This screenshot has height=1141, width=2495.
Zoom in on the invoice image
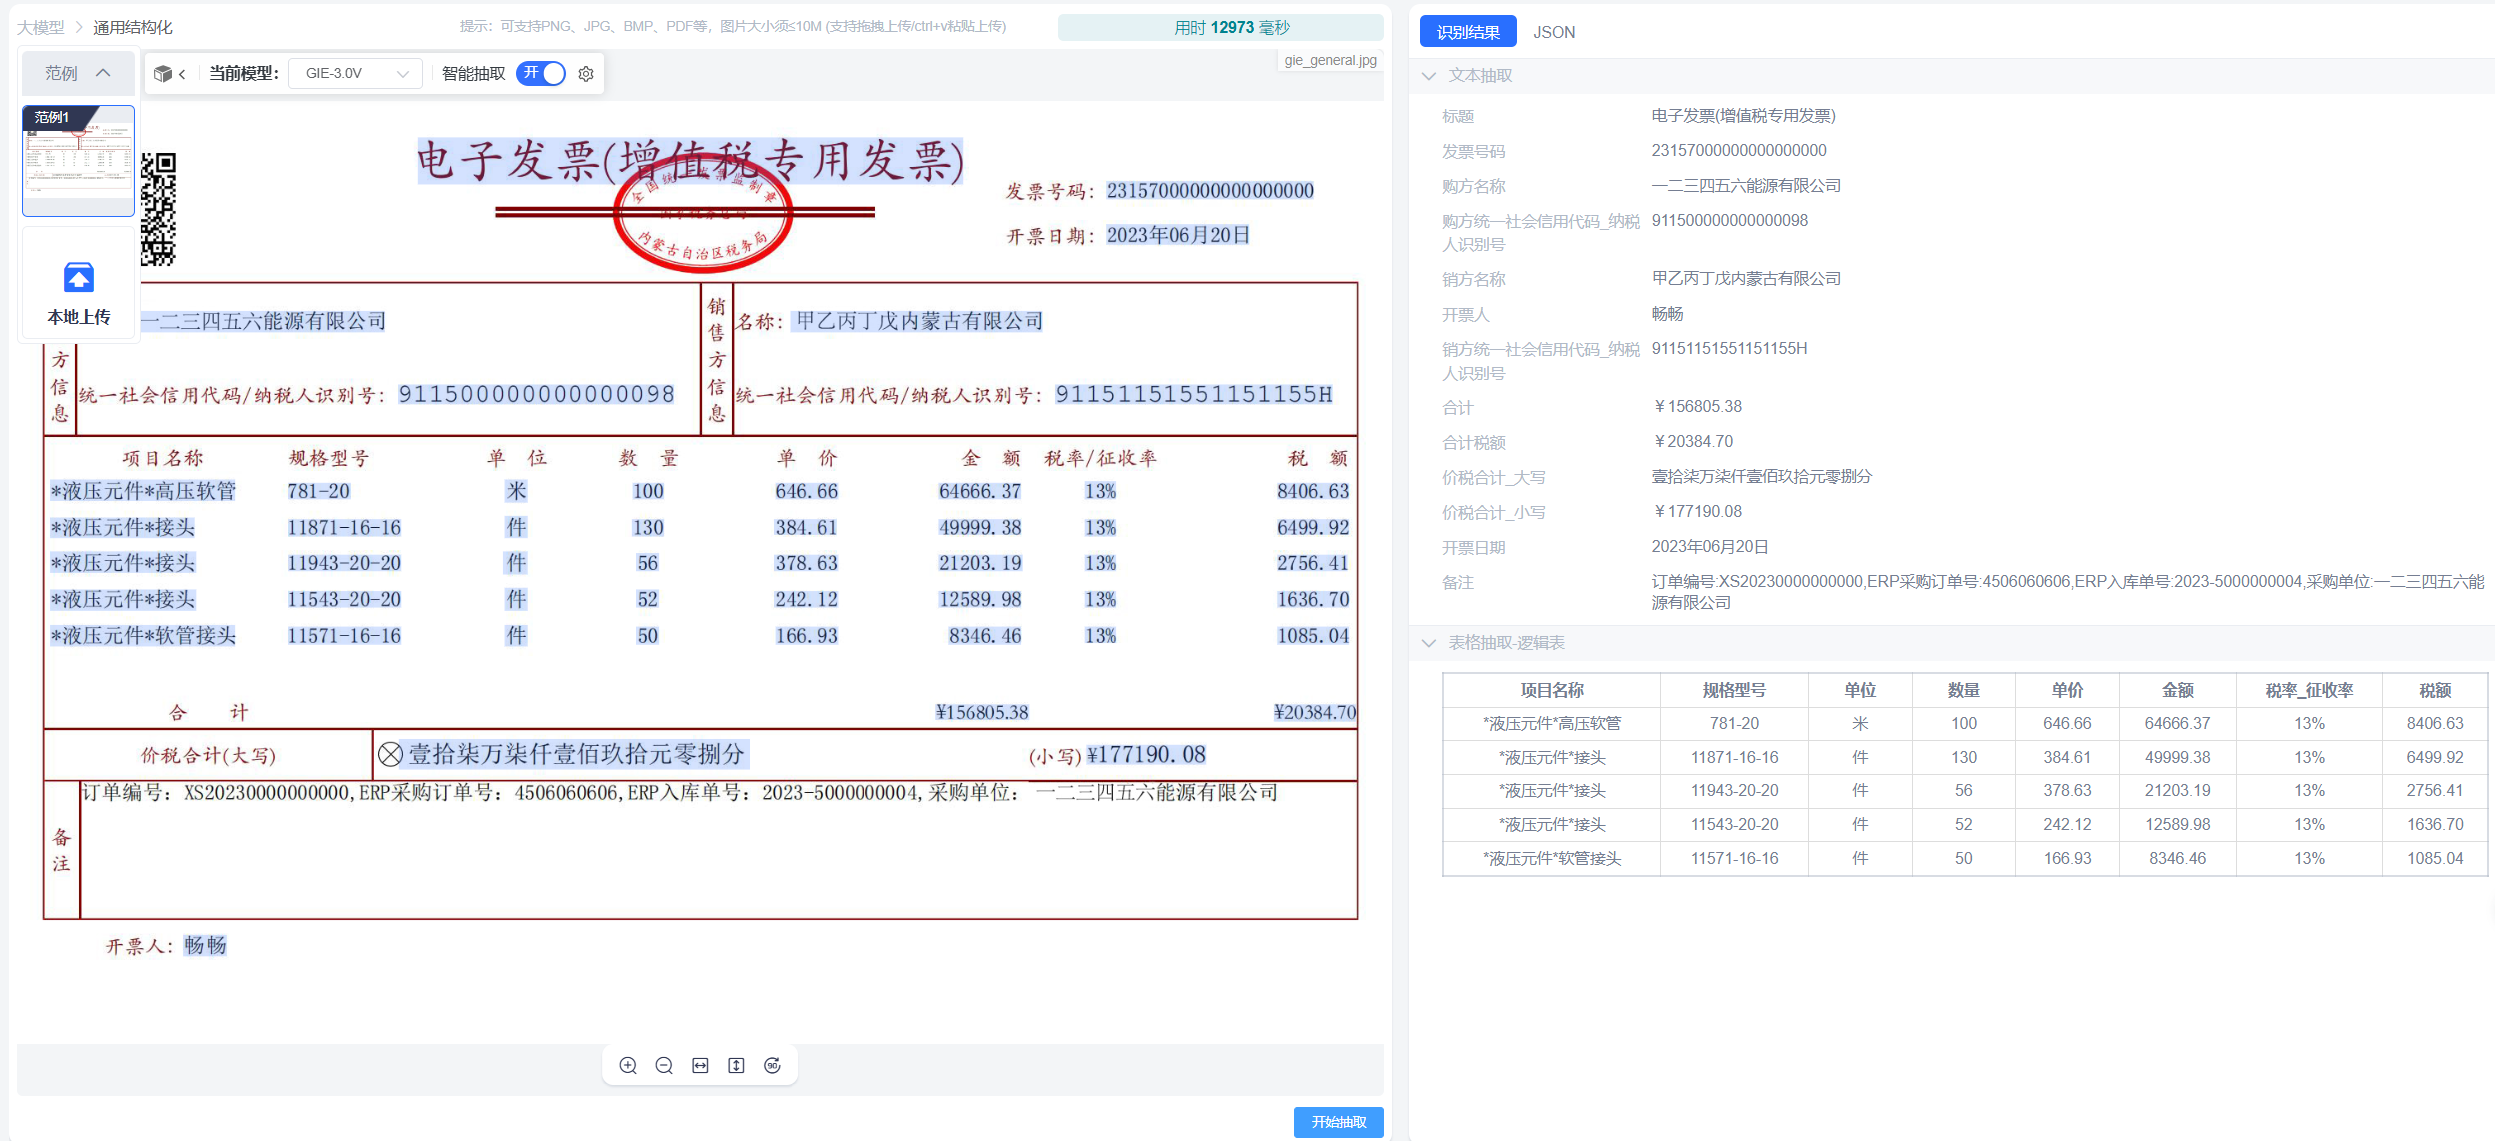point(628,1066)
